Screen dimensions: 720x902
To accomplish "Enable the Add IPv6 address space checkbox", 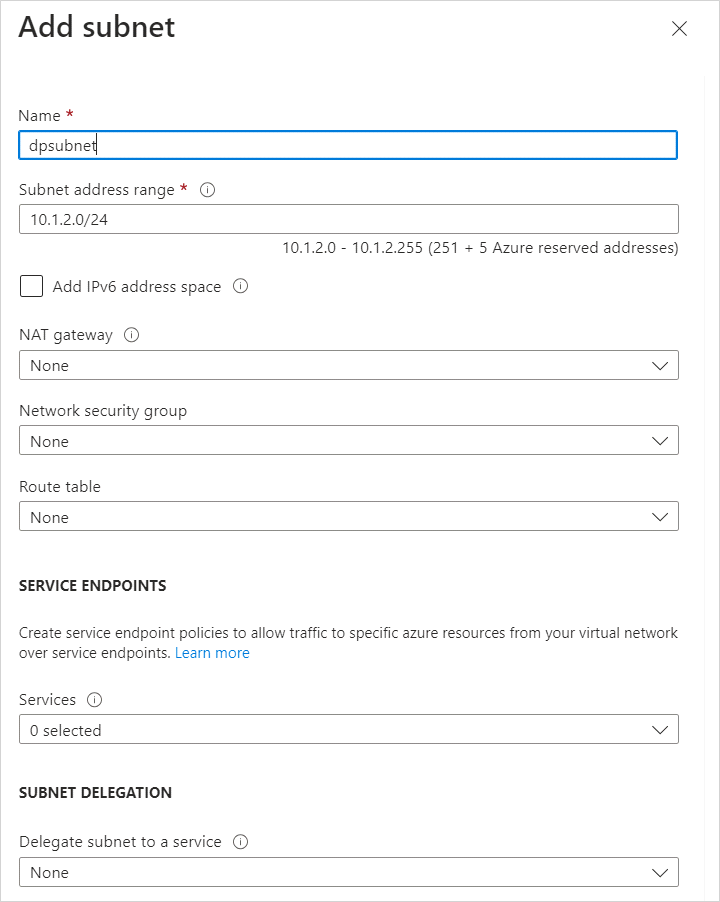I will pyautogui.click(x=32, y=287).
